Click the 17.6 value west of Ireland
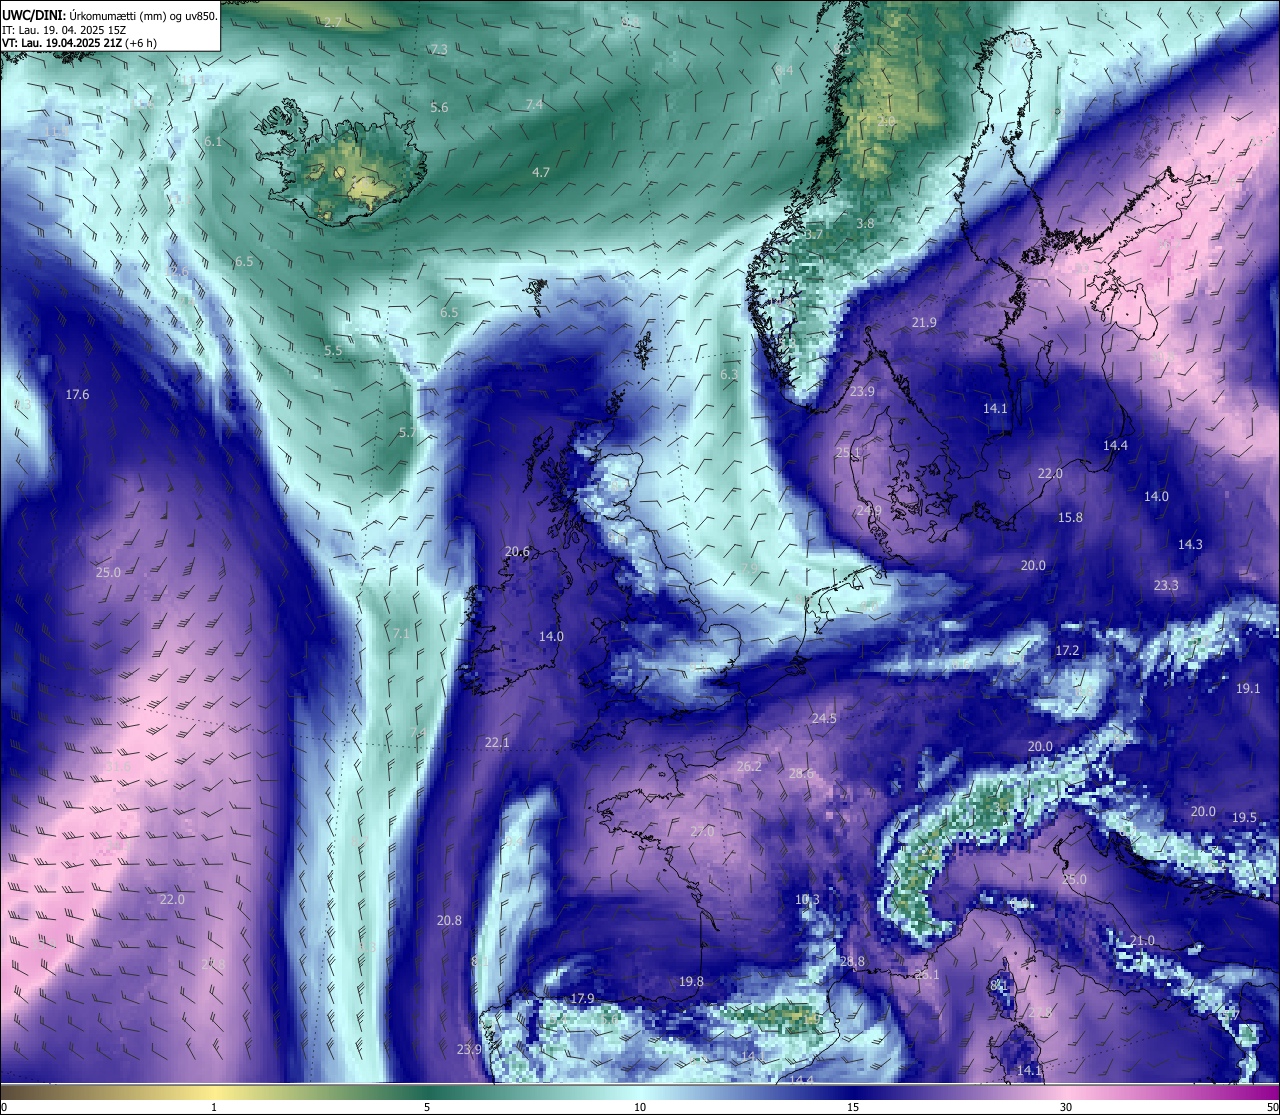Viewport: 1280px width, 1115px height. click(77, 395)
